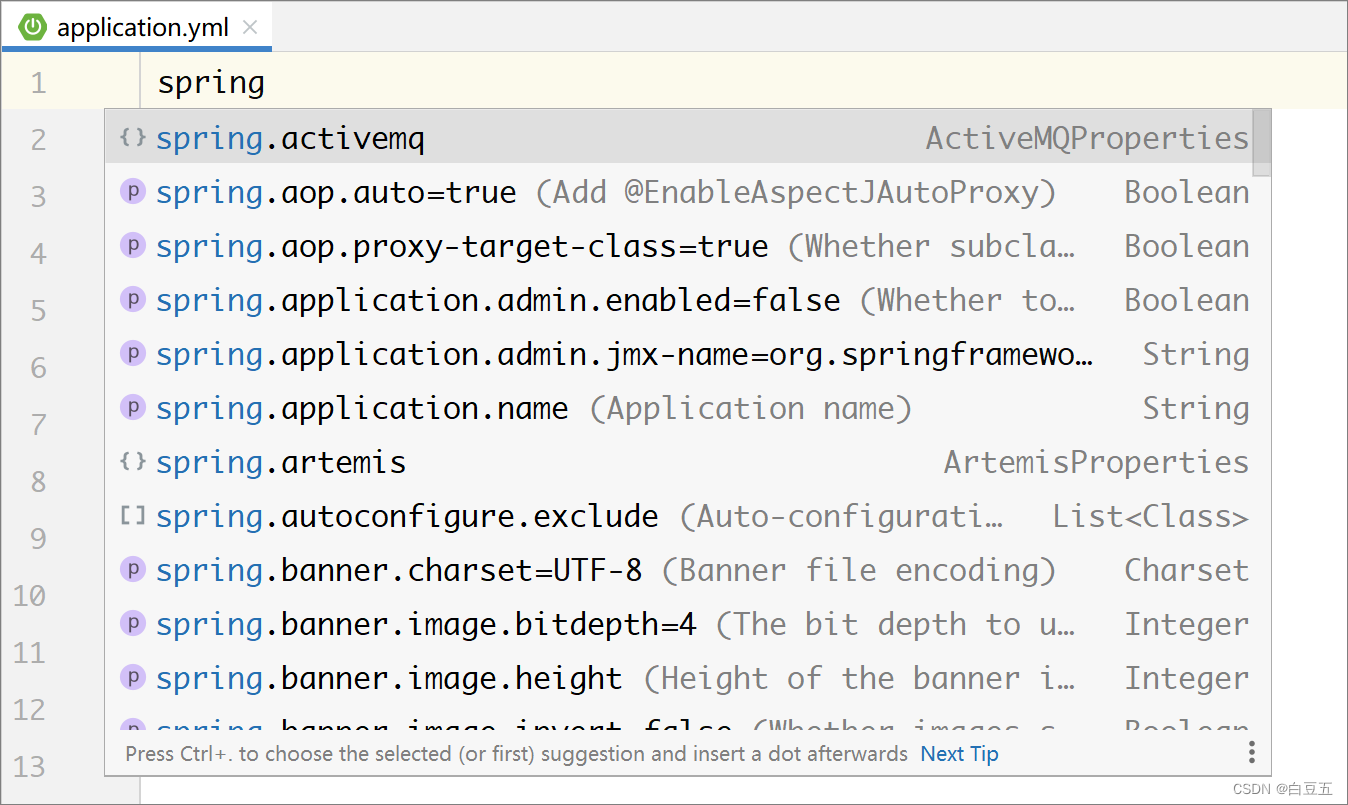Click braces icon beside spring.activemq

[133, 137]
